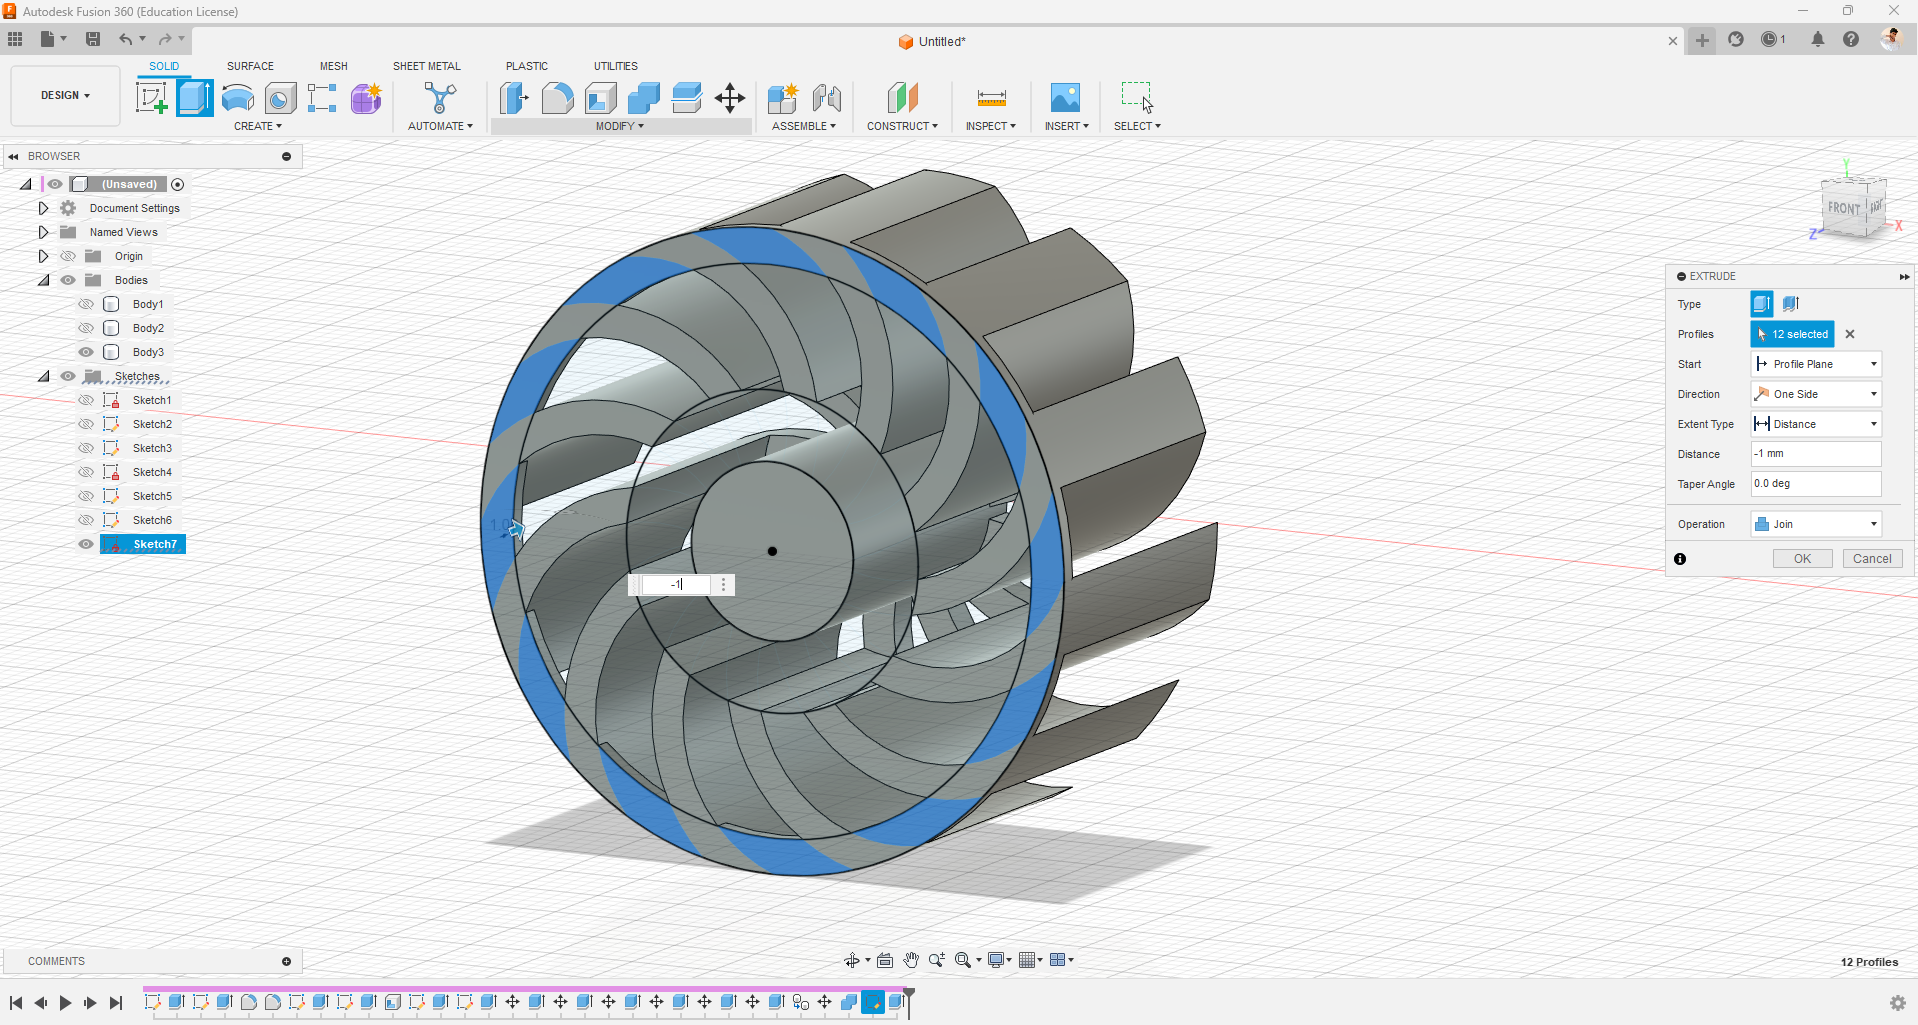Select the Pan hand tool
The height and width of the screenshot is (1025, 1918).
click(x=911, y=960)
